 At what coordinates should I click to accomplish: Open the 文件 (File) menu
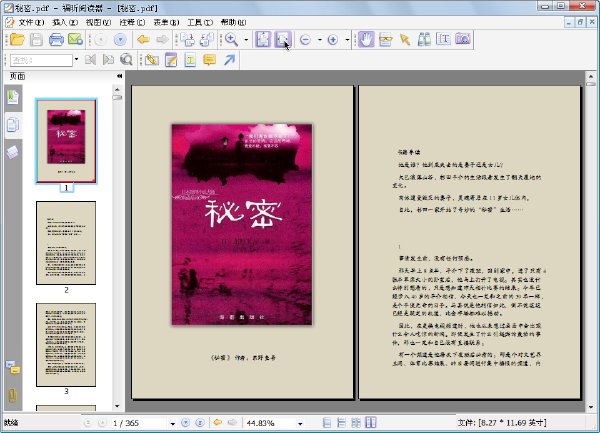(31, 23)
